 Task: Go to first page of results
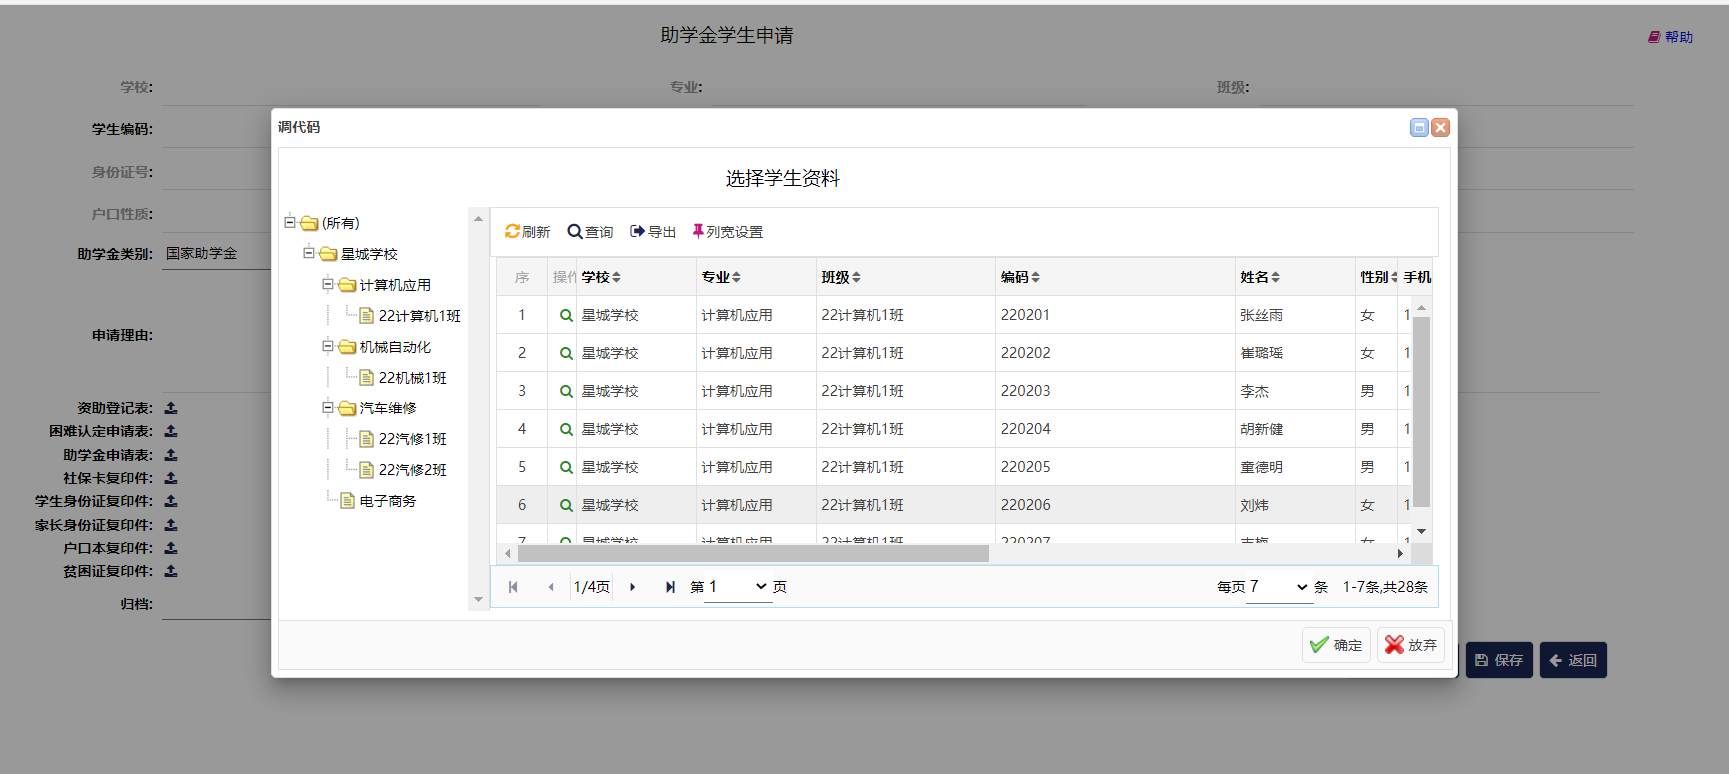tap(513, 587)
